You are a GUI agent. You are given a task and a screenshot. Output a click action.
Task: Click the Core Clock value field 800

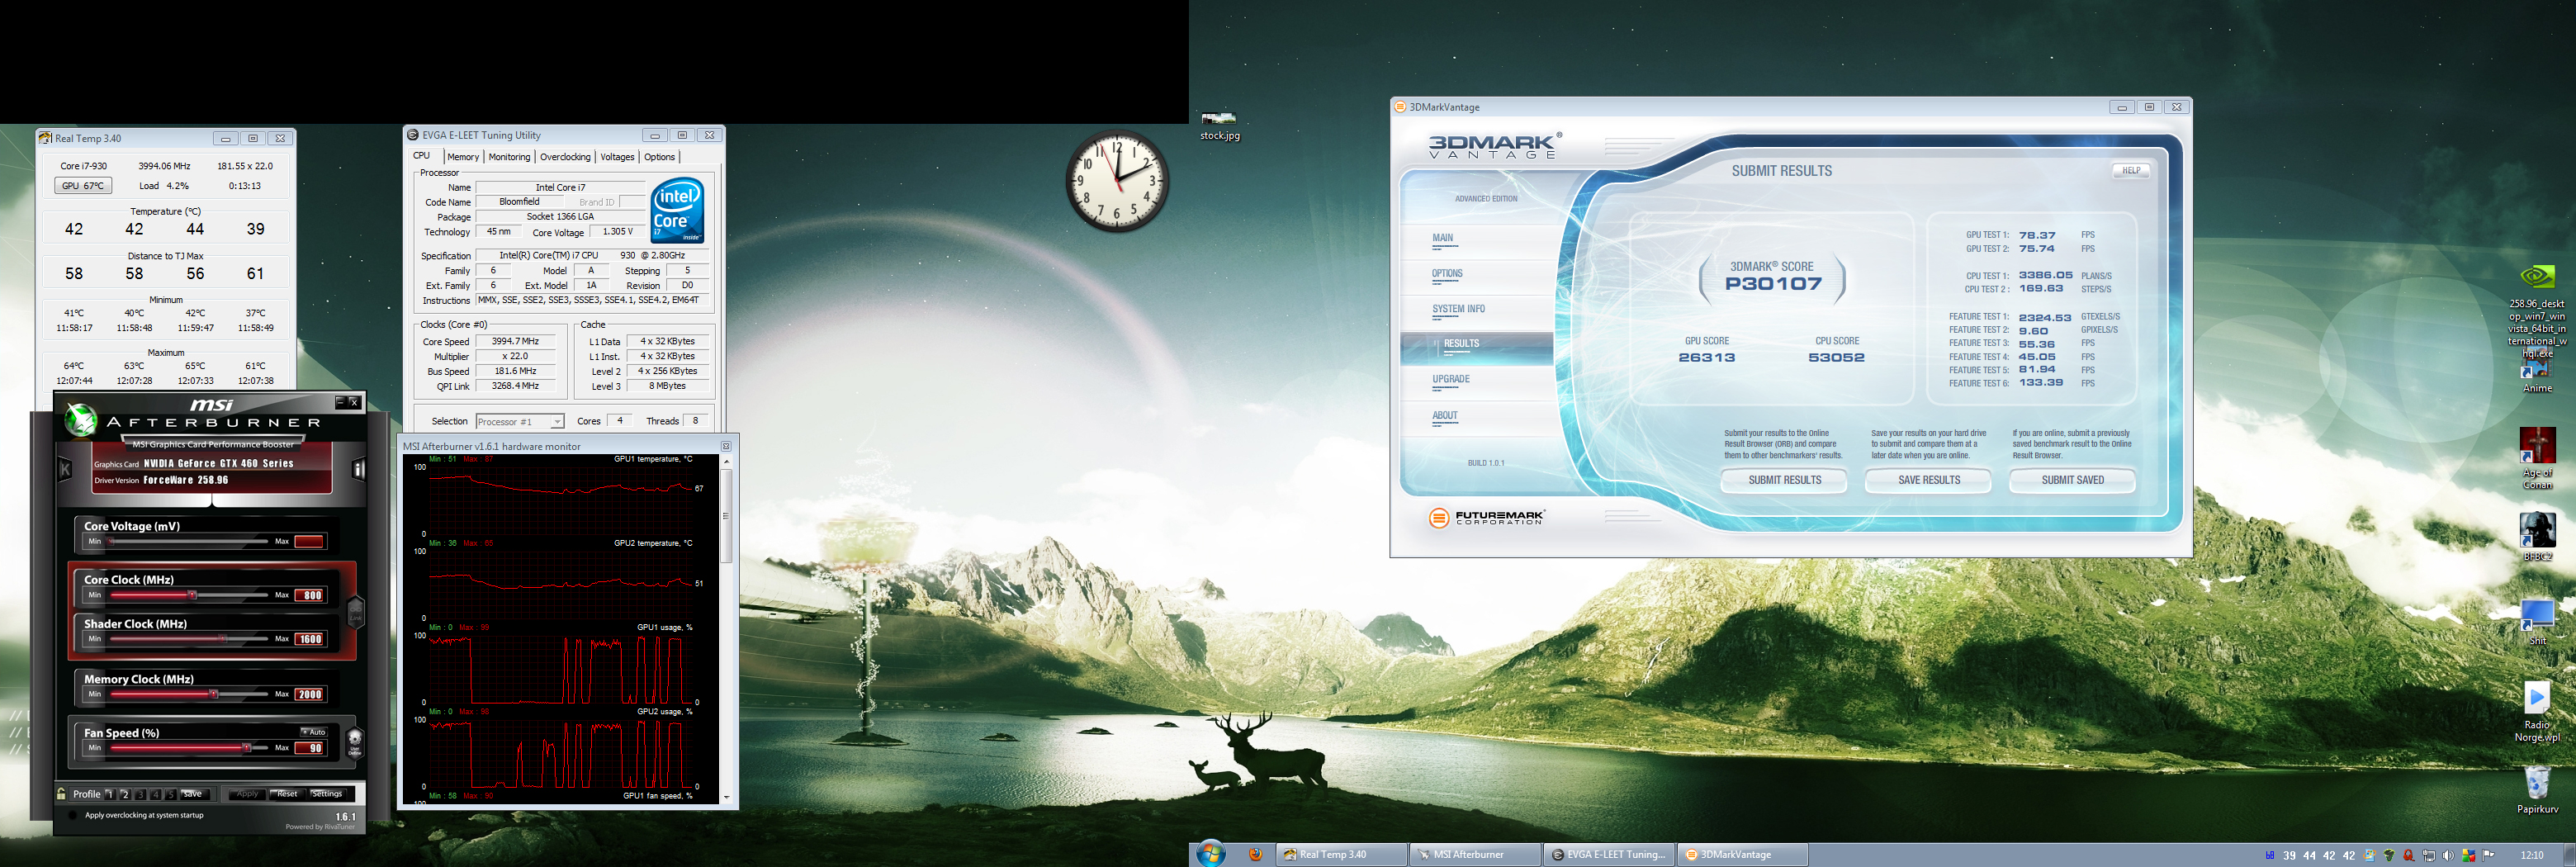point(310,595)
